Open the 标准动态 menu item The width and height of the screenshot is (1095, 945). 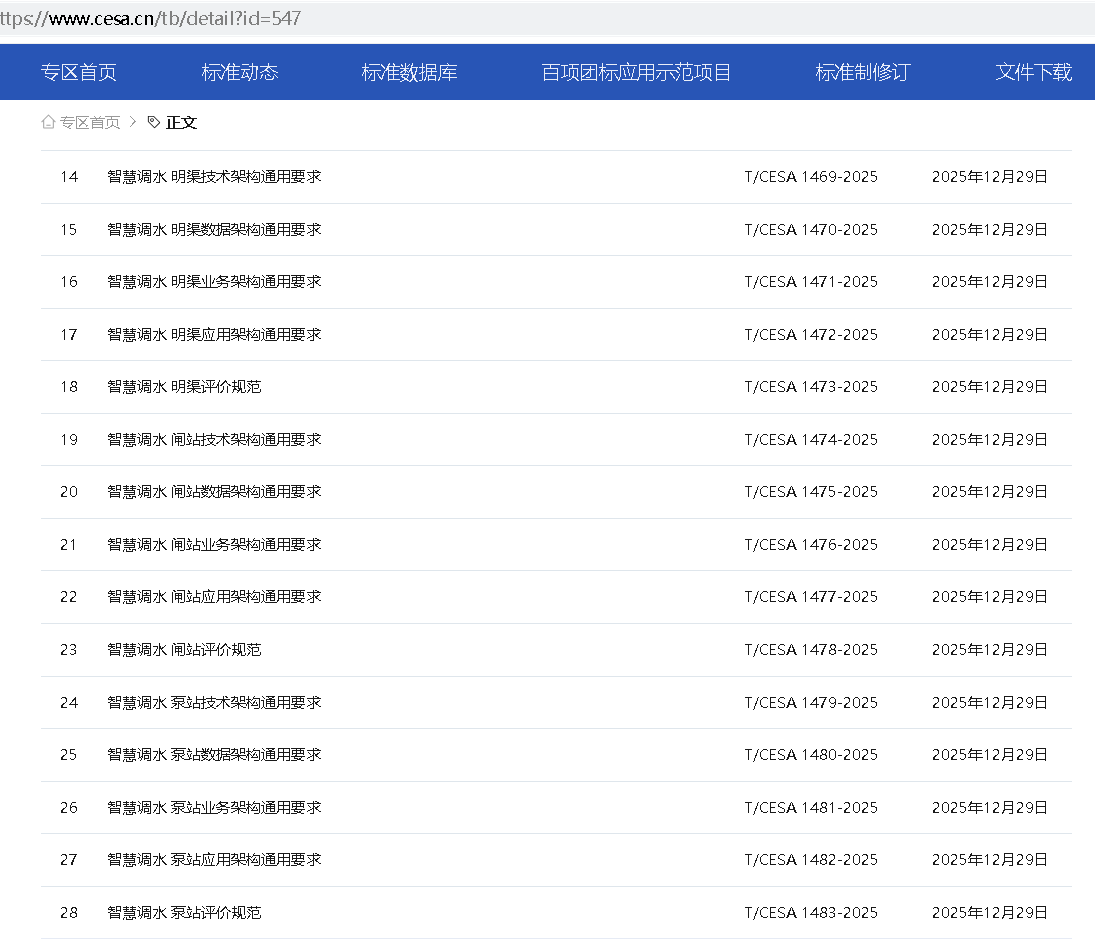pos(240,71)
